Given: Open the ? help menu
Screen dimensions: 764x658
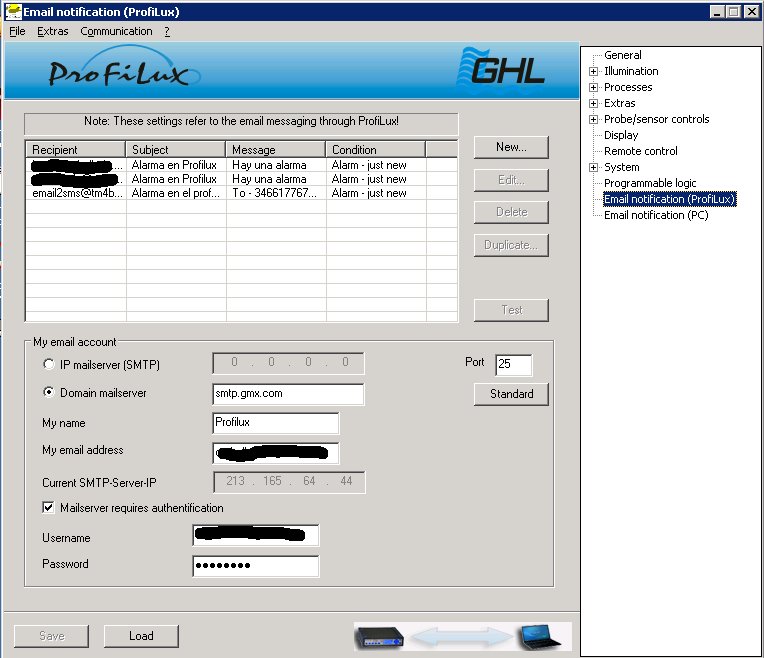Looking at the screenshot, I should [167, 31].
